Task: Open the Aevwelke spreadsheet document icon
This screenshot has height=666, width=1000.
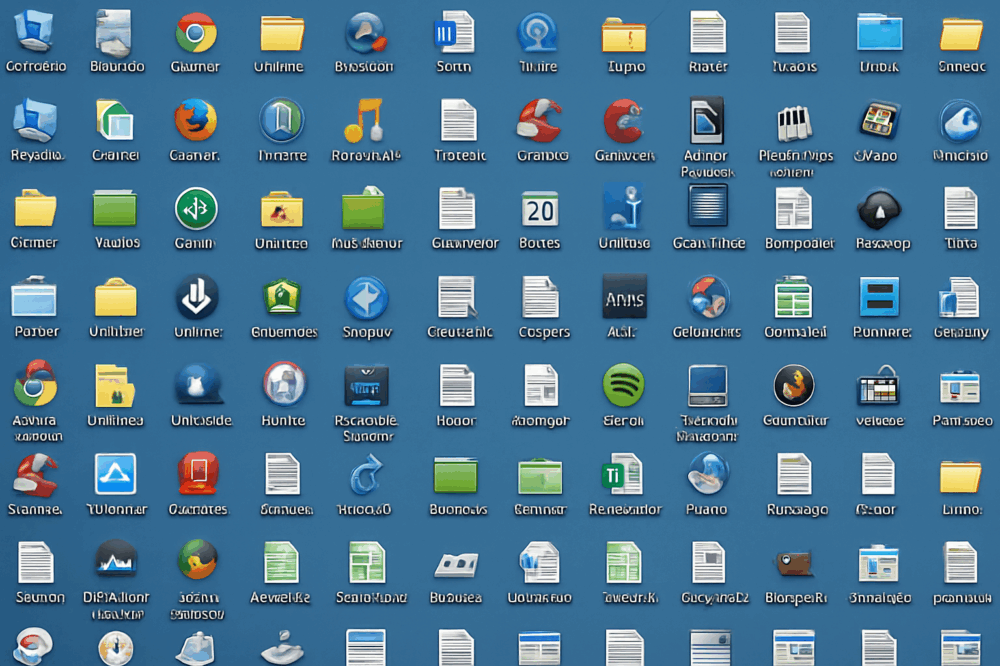Action: coord(281,562)
